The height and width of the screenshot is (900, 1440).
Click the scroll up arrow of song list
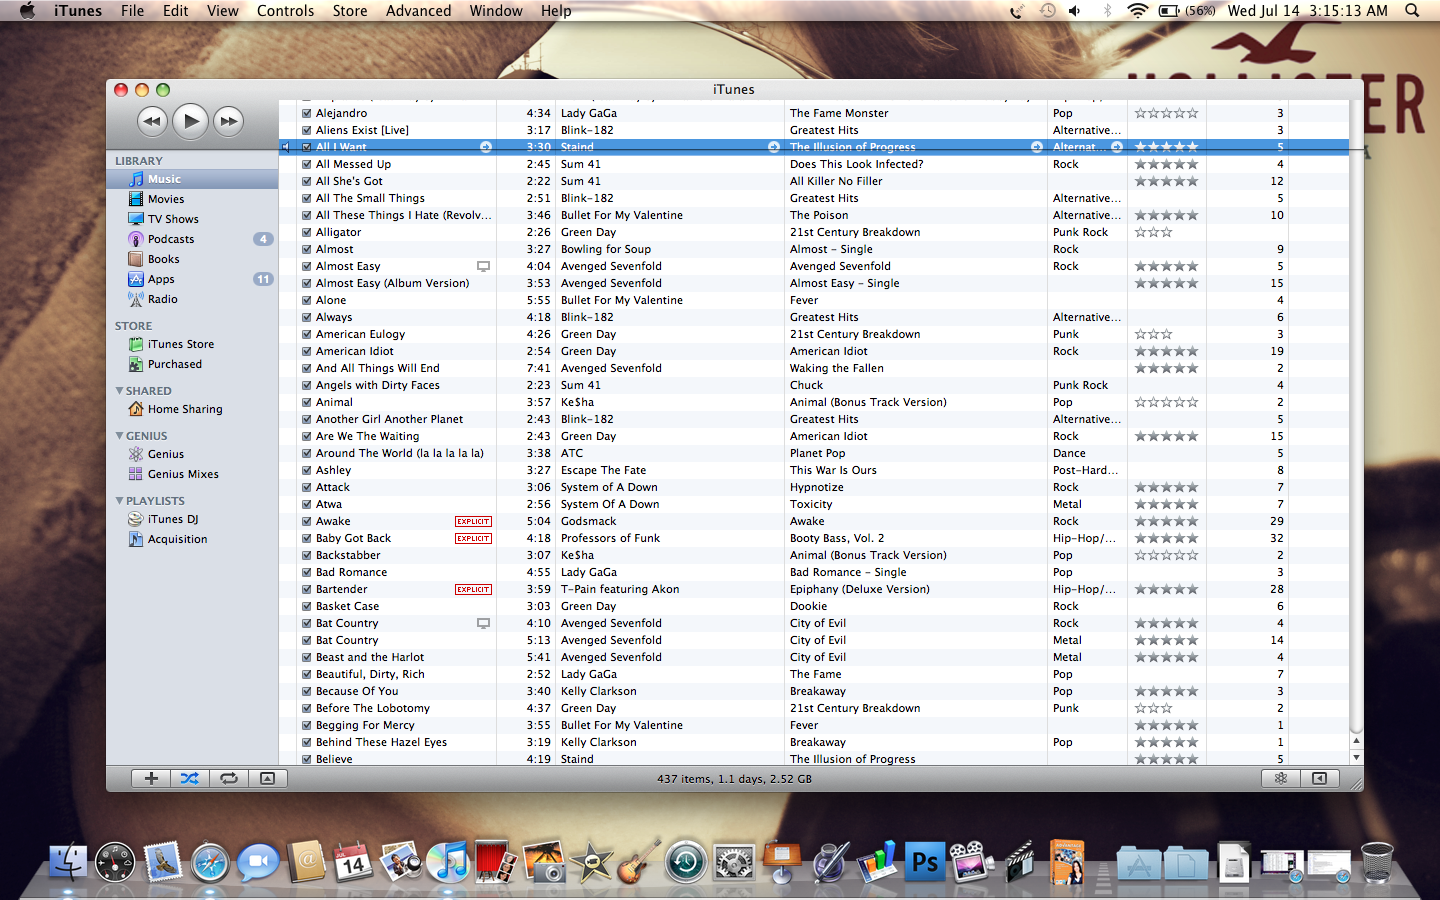(1356, 741)
